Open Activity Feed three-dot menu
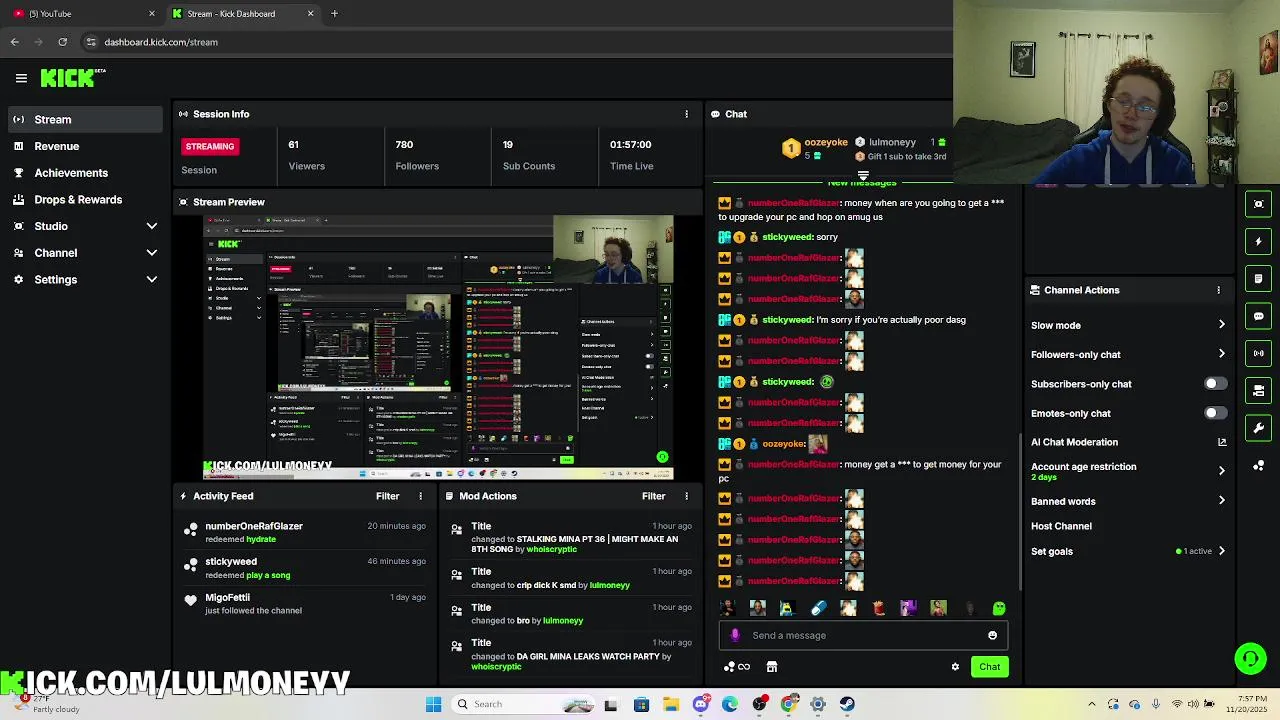Viewport: 1280px width, 720px height. [x=420, y=496]
